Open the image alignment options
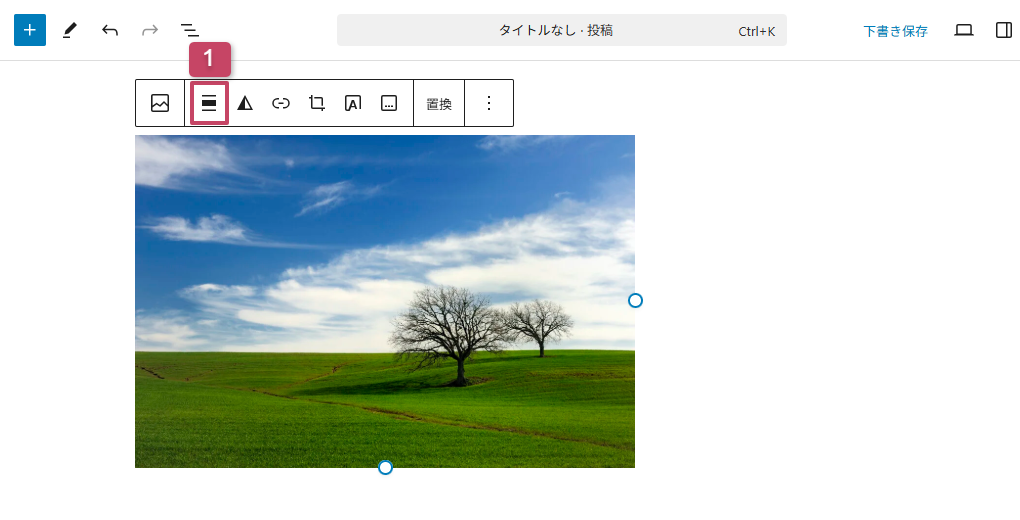1020x520 pixels. pyautogui.click(x=209, y=103)
